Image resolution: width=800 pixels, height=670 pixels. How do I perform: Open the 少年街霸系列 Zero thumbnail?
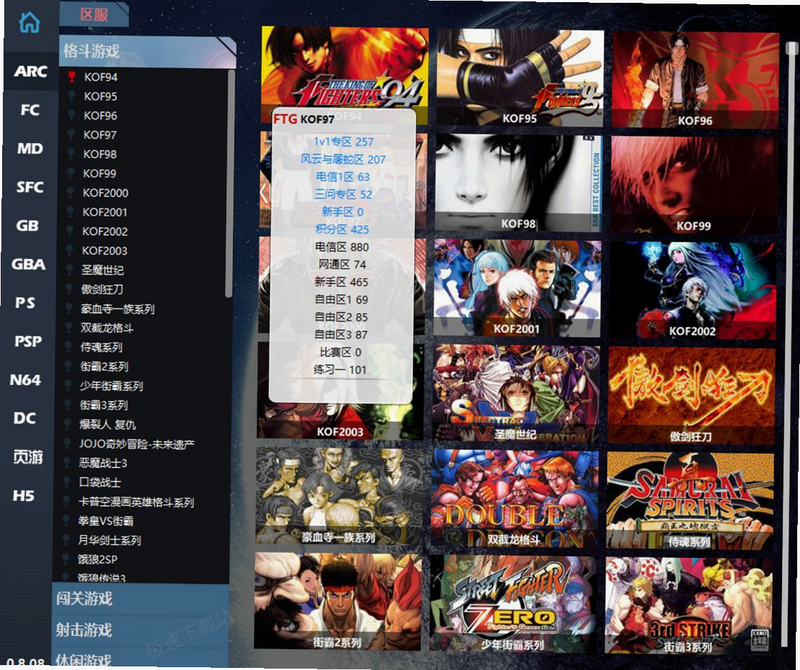point(512,604)
